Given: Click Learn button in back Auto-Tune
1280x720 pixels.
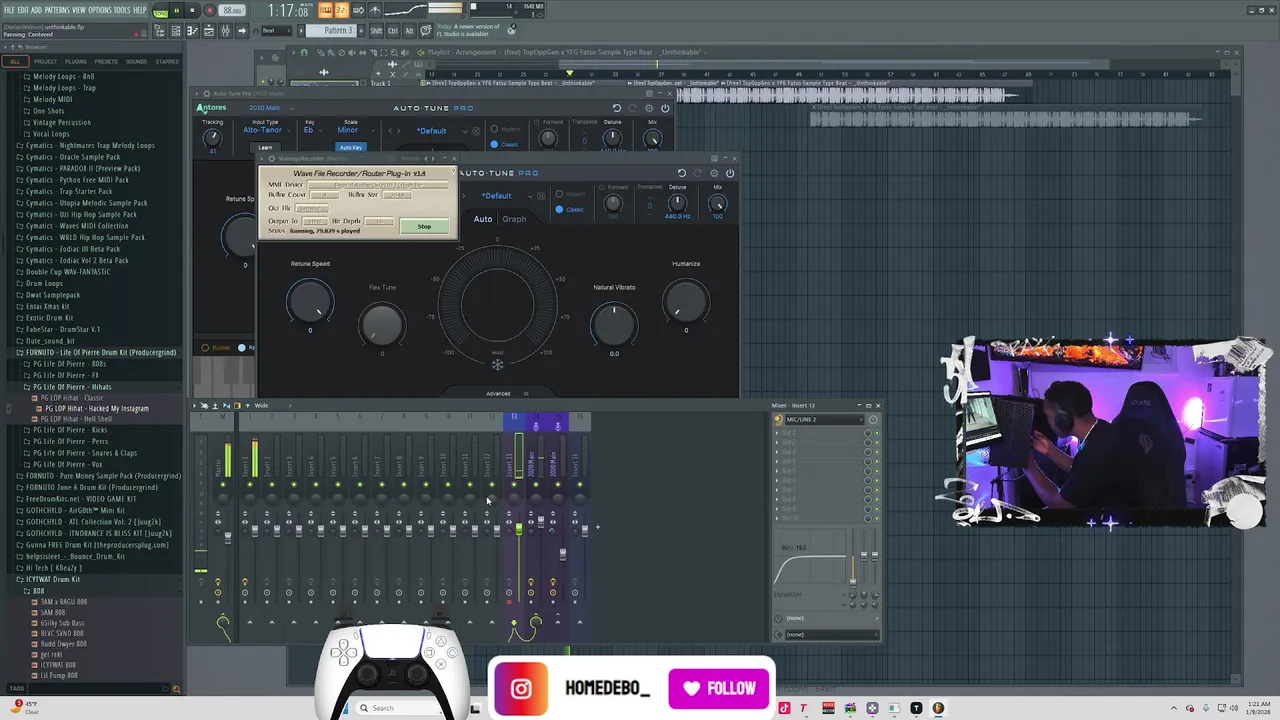Looking at the screenshot, I should tap(265, 147).
